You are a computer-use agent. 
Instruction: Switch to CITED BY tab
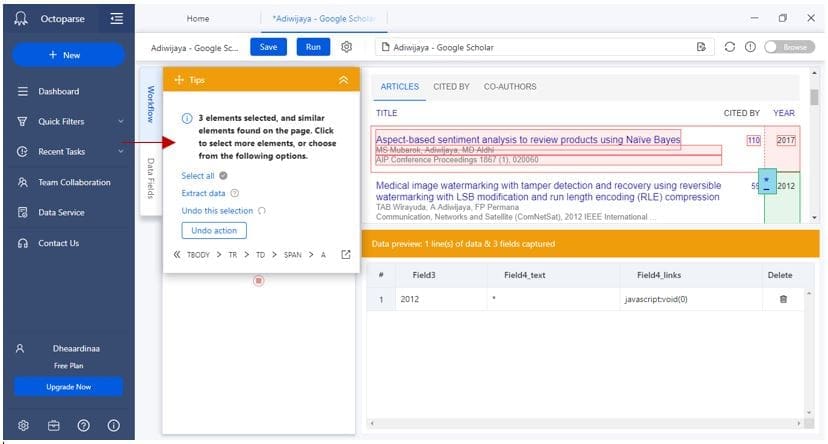point(451,87)
